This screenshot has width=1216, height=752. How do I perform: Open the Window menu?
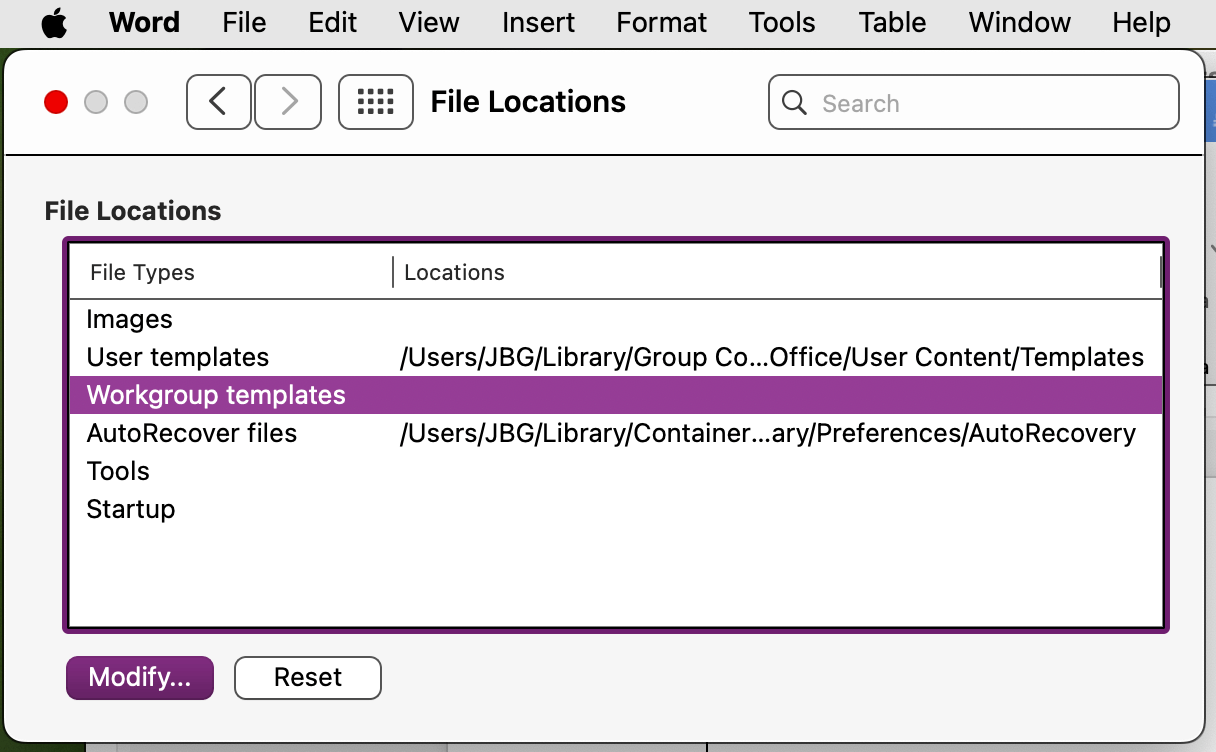point(1019,23)
